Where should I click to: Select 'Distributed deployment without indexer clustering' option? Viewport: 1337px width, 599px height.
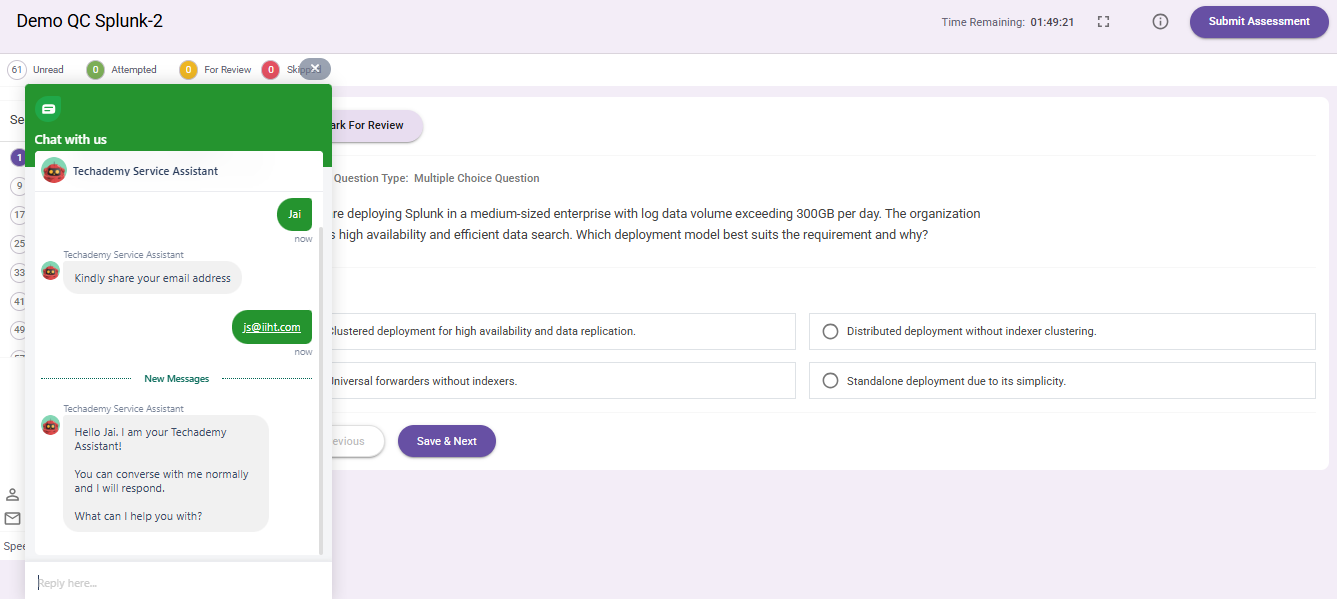(x=830, y=331)
